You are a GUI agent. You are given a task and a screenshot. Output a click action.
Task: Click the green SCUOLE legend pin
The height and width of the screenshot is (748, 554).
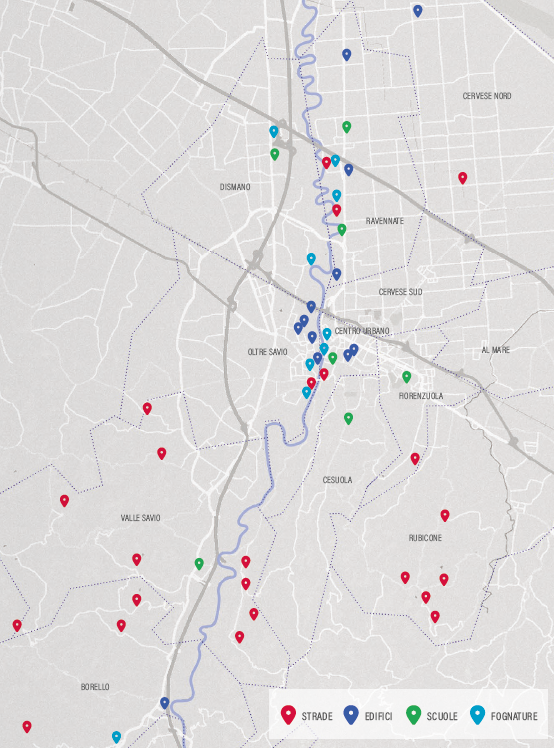pos(413,715)
